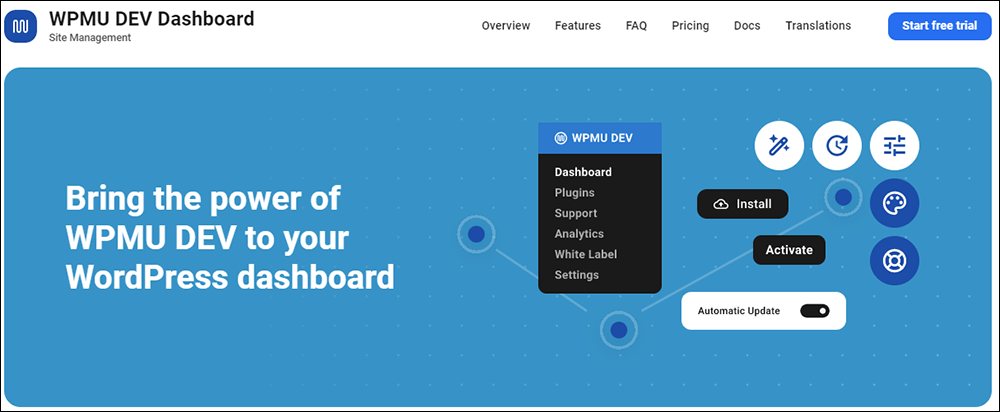Viewport: 1000px width, 412px height.
Task: Open the Translations nav item
Action: tap(818, 26)
